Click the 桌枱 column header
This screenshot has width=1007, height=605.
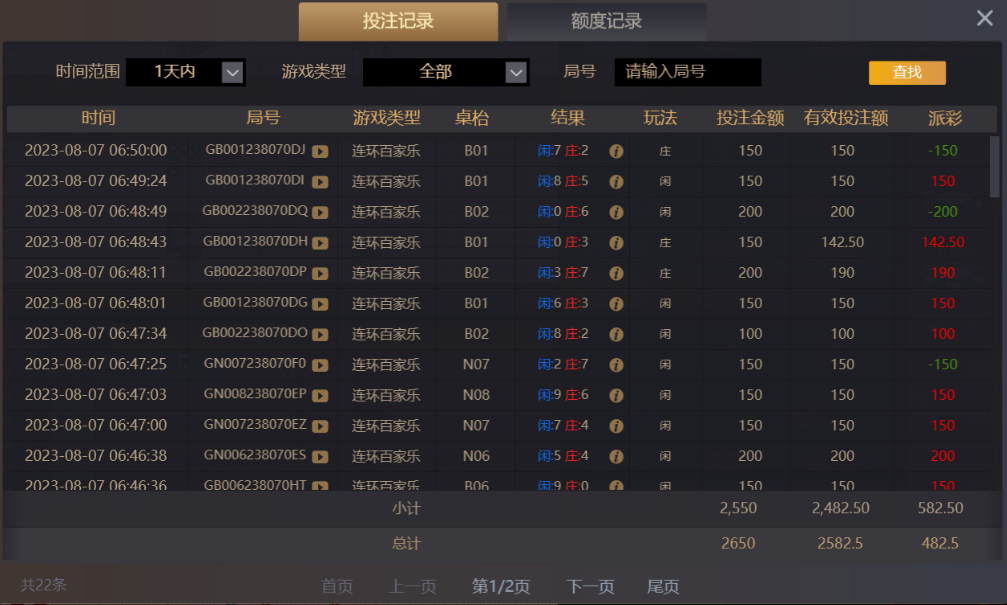click(472, 118)
